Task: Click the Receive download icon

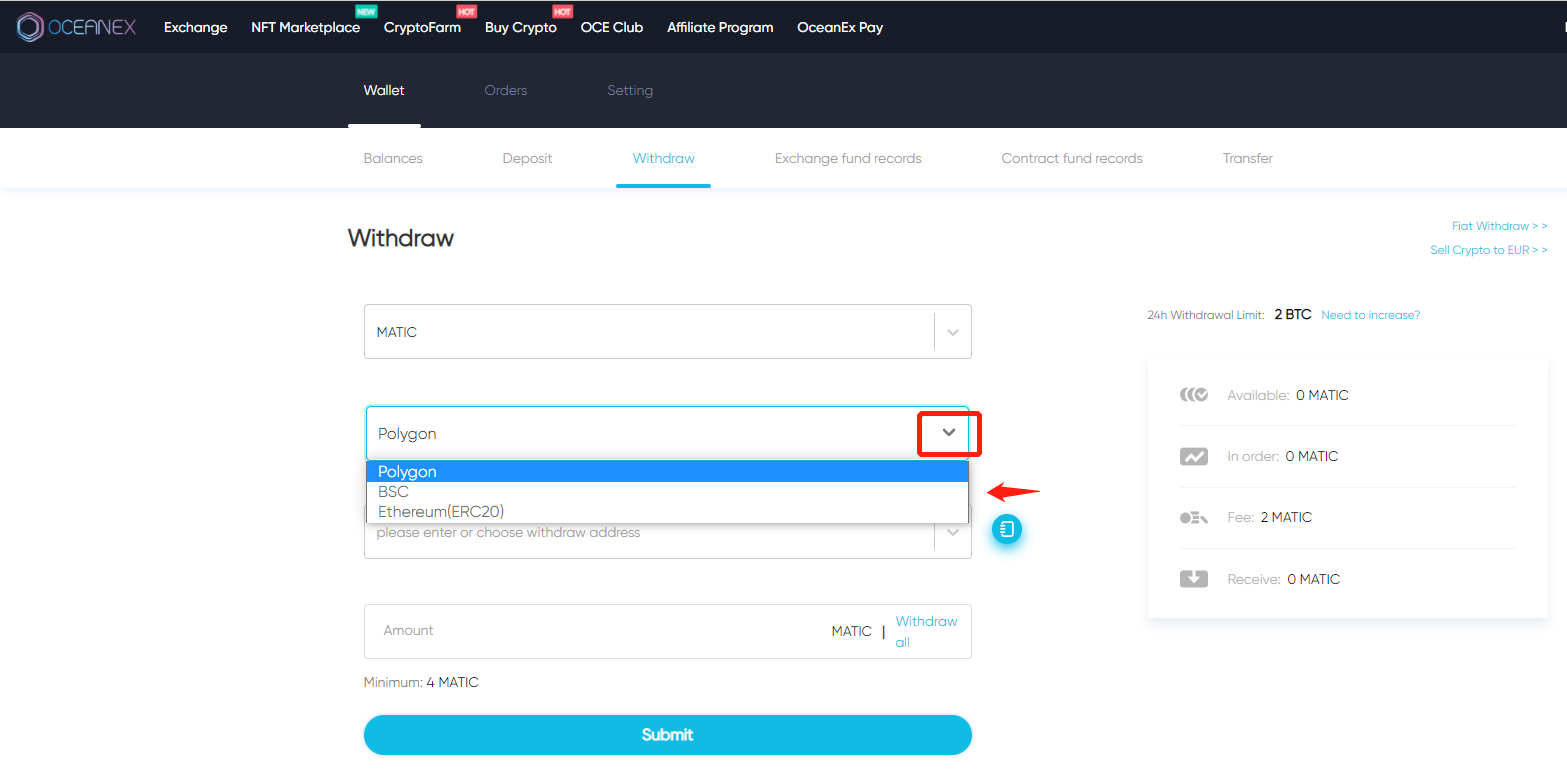Action: [1194, 579]
